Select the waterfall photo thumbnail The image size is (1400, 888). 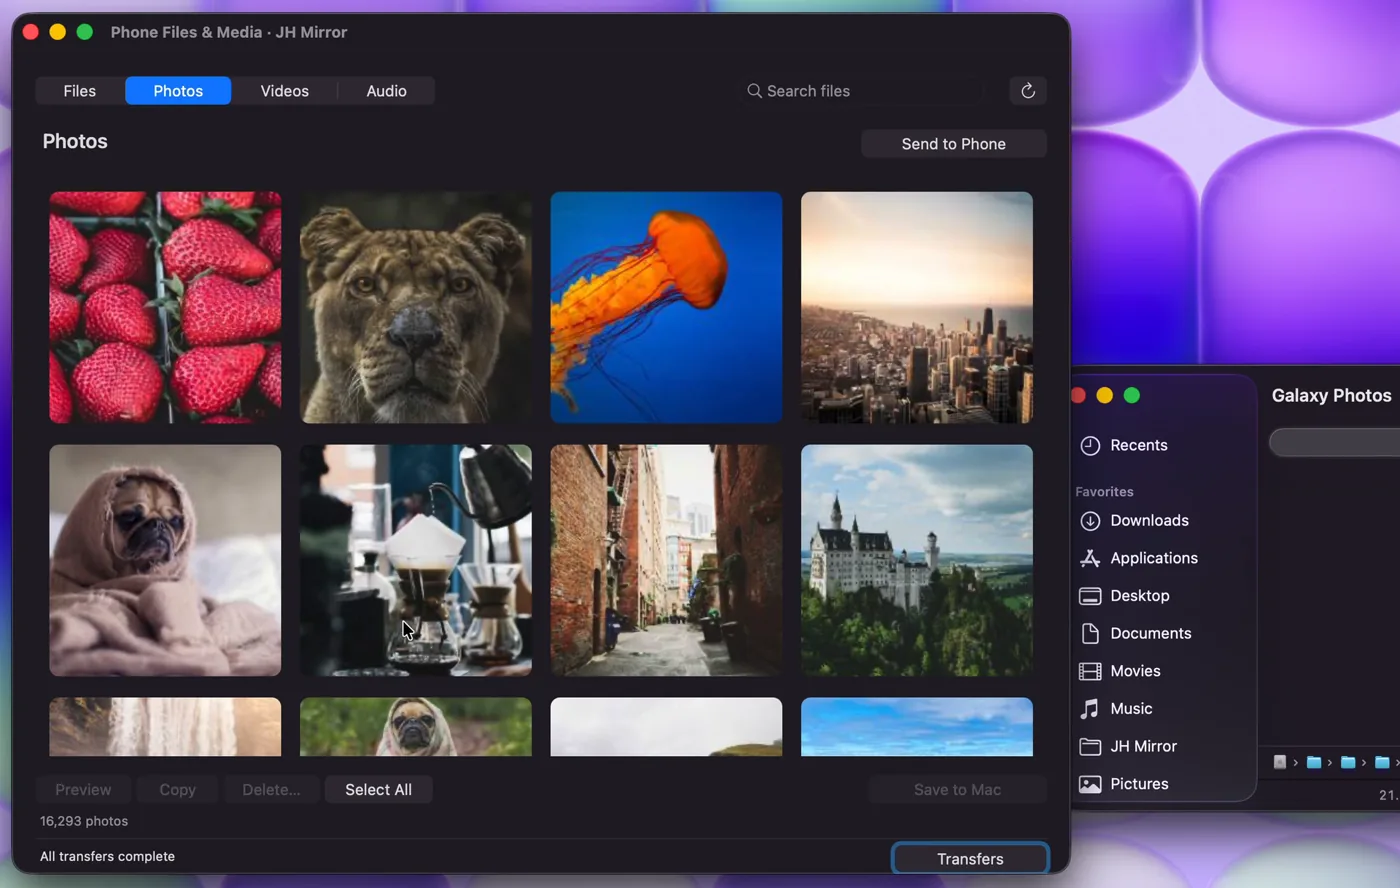pos(165,727)
